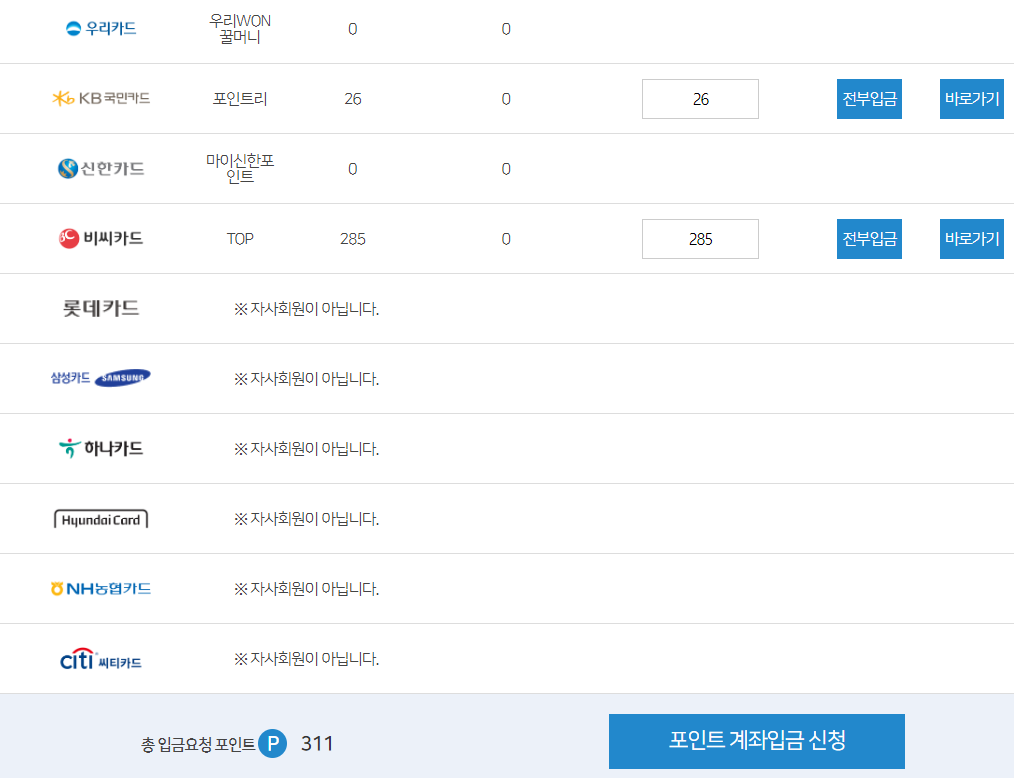Click the Citi Card logo
1014x778 pixels.
[x=101, y=659]
